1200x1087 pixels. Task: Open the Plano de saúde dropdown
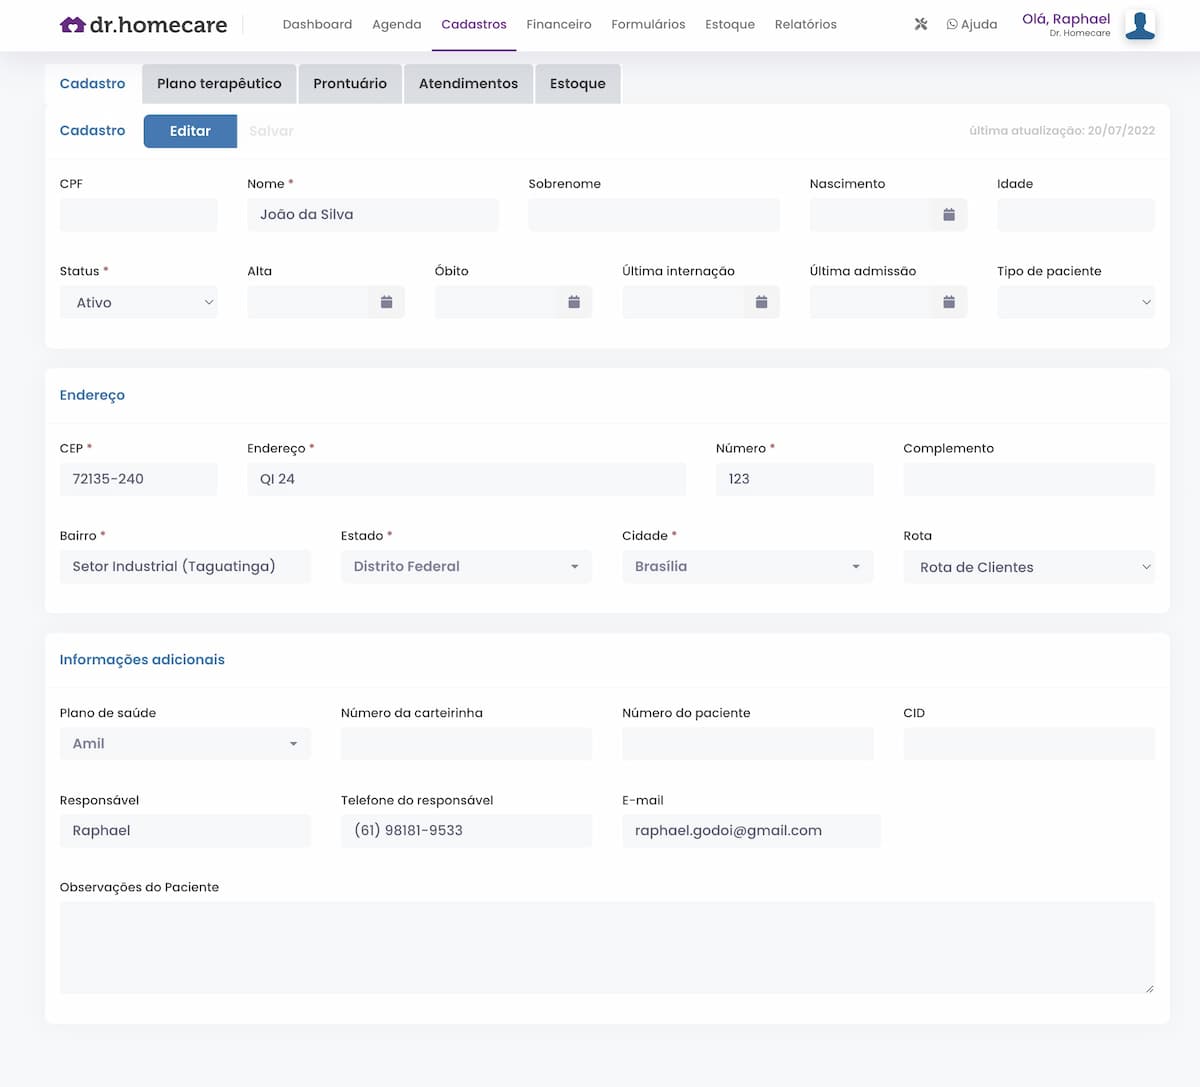(185, 744)
